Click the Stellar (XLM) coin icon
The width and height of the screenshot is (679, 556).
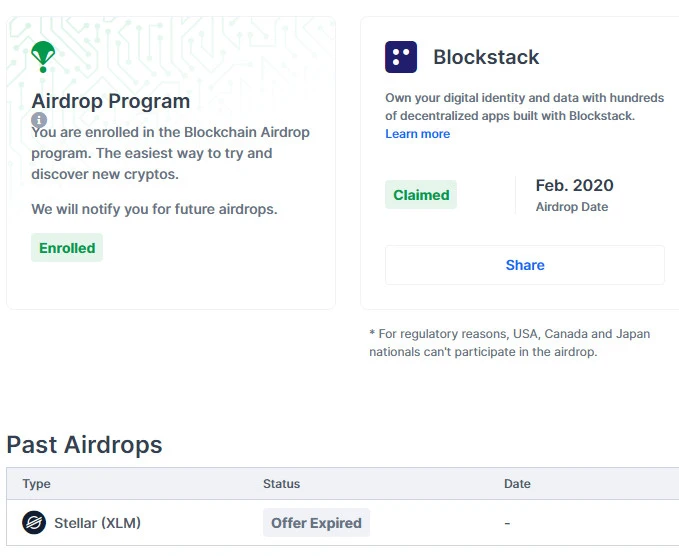(x=34, y=523)
